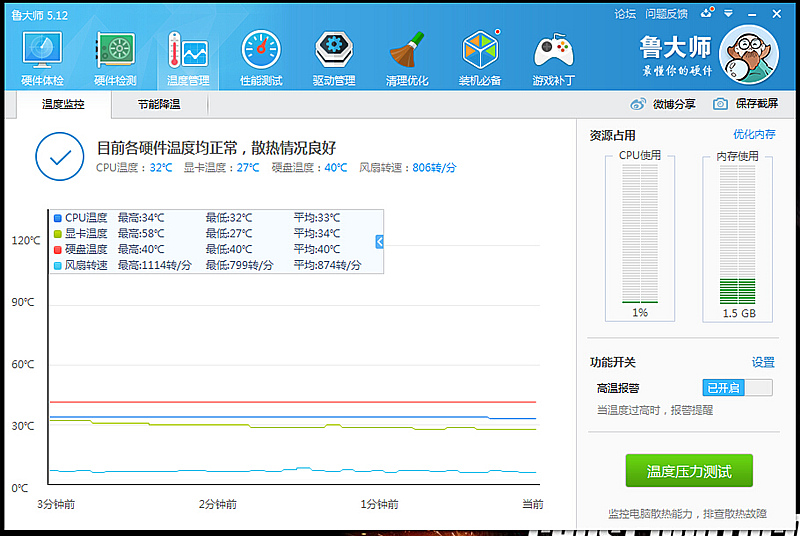Toggle the 高温报警 switch
Image resolution: width=800 pixels, height=536 pixels.
737,388
